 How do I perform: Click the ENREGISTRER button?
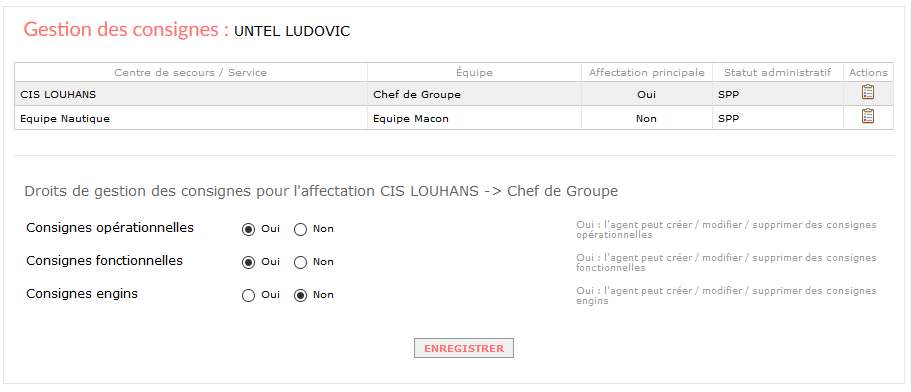(x=464, y=348)
